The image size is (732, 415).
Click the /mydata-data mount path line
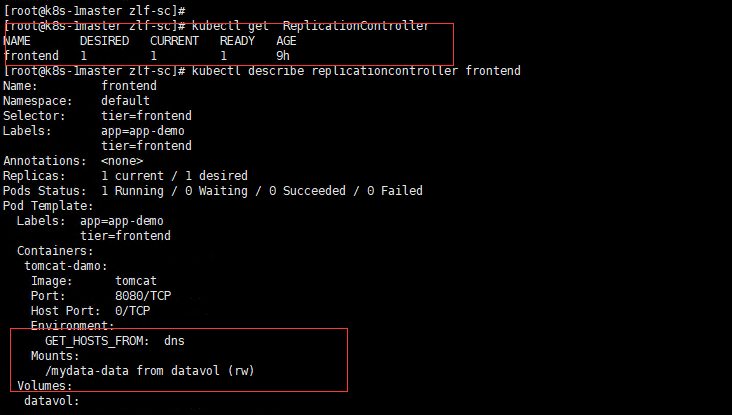(146, 371)
